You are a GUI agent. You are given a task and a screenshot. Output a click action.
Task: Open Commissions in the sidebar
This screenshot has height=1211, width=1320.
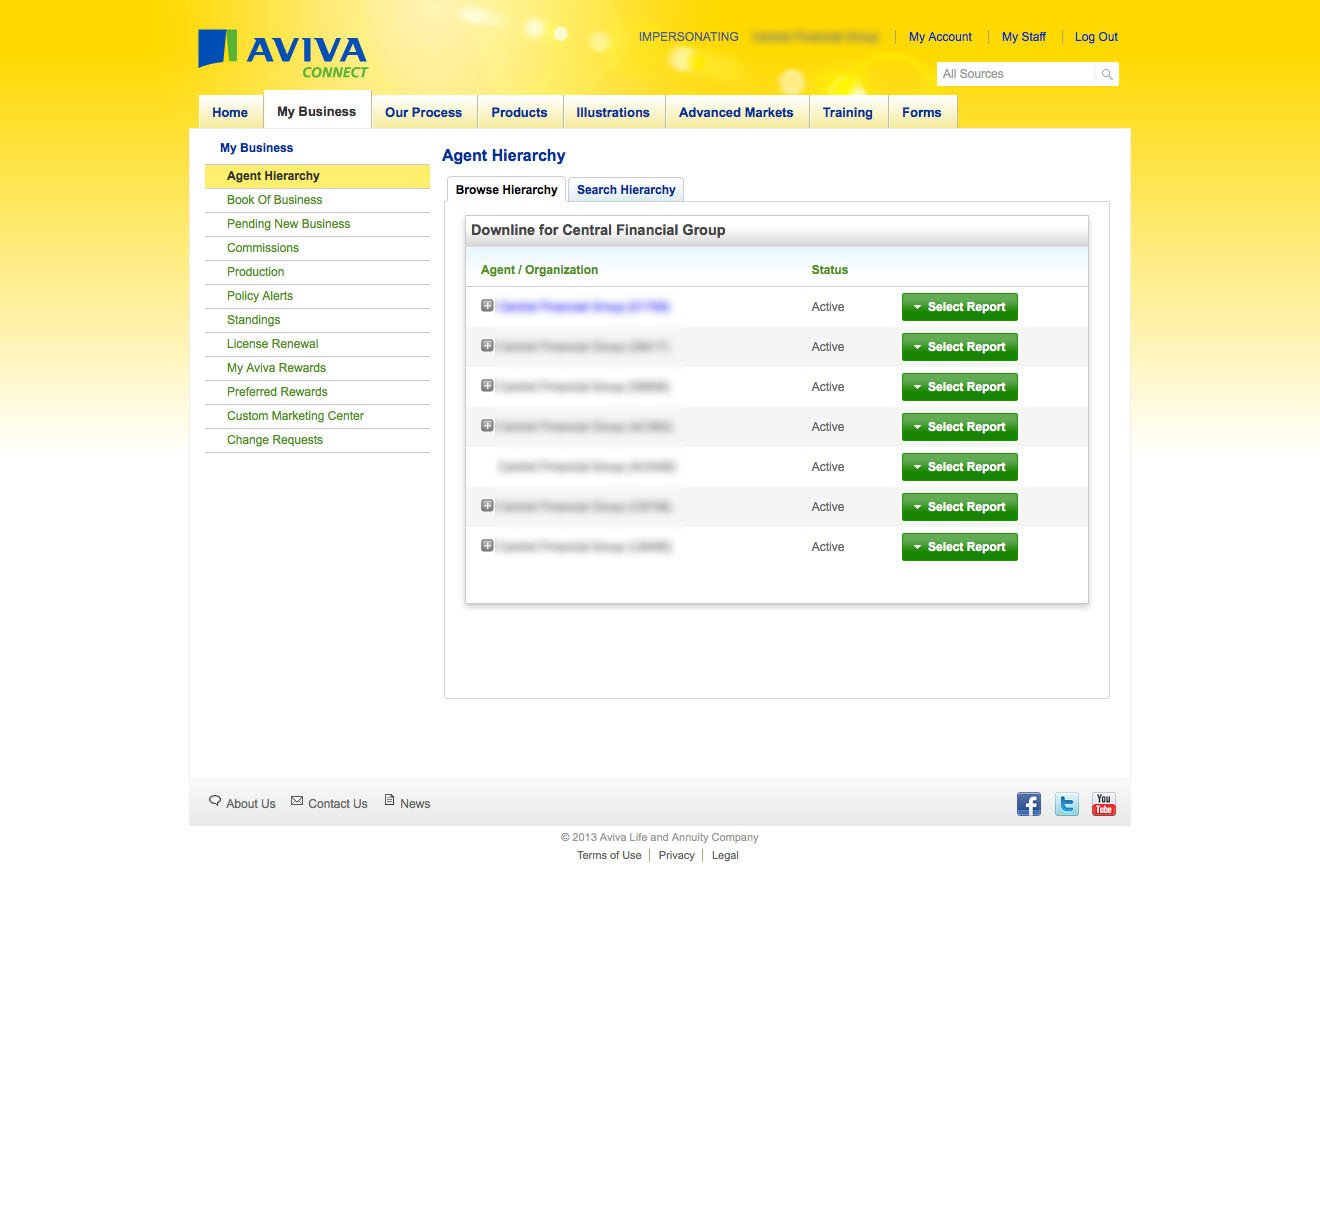(317, 248)
